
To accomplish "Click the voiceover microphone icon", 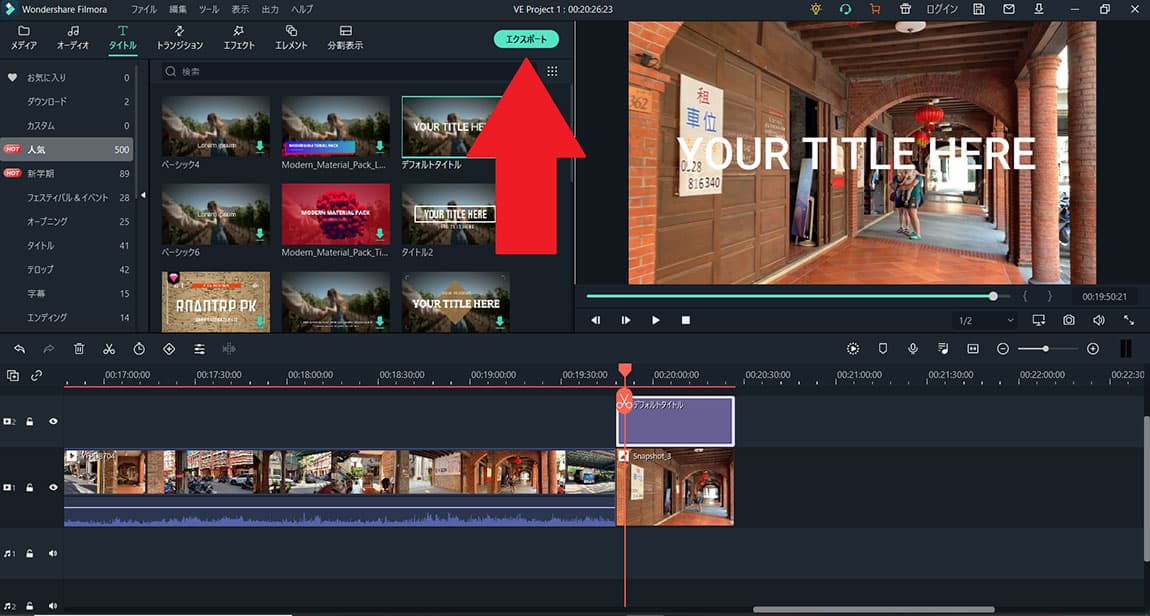I will (x=913, y=349).
